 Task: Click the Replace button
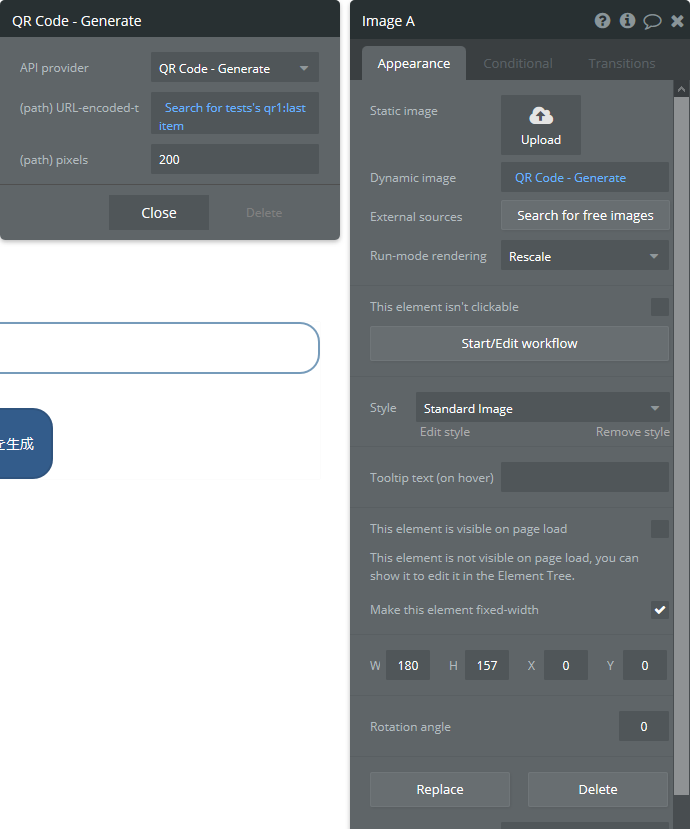[440, 789]
